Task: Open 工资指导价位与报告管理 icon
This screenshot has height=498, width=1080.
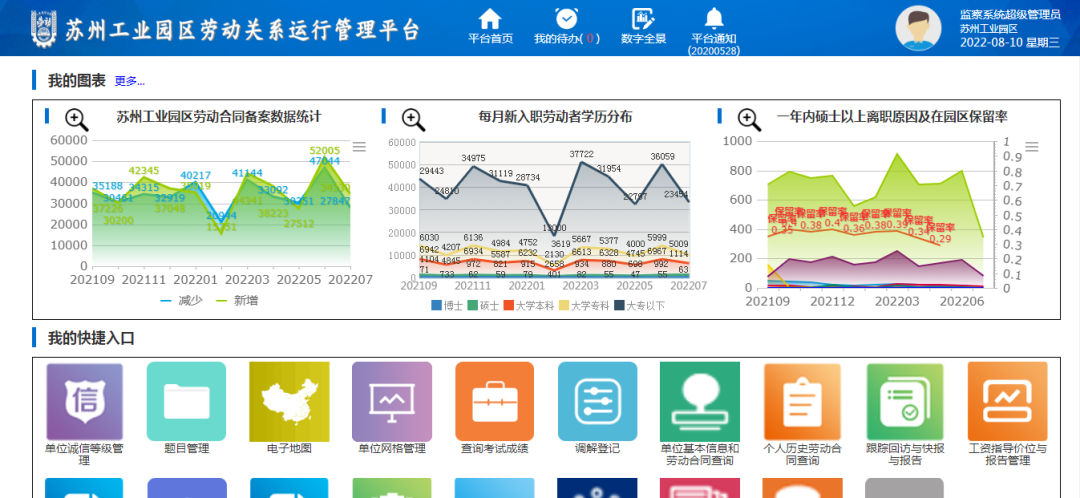Action: coord(1007,402)
